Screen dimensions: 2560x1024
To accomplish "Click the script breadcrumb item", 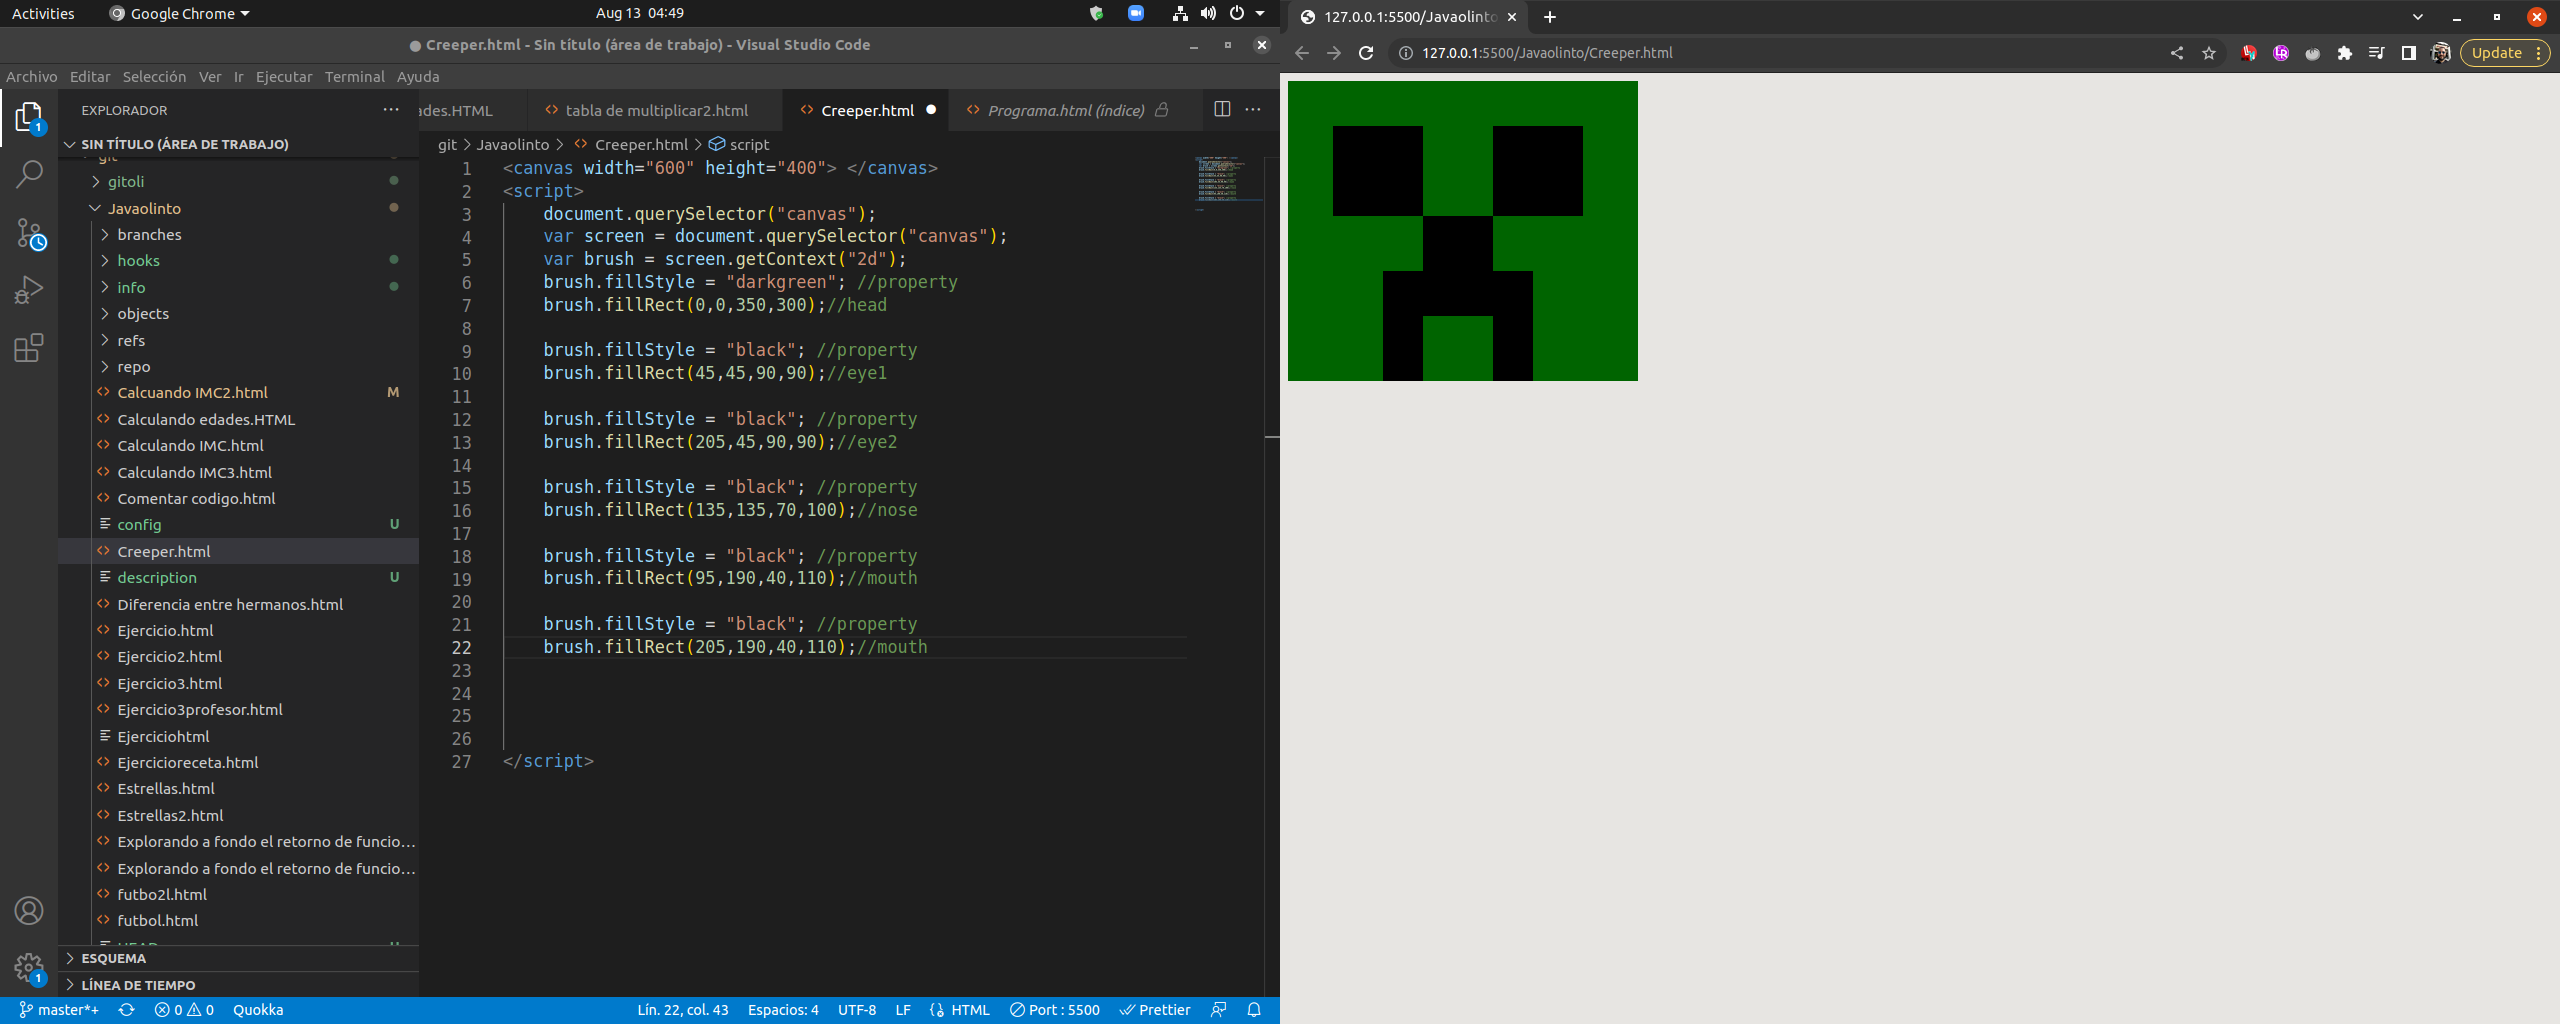I will point(739,144).
